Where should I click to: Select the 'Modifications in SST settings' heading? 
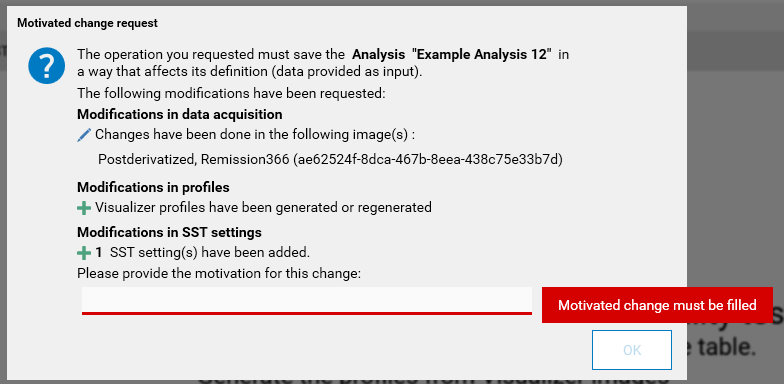tap(169, 232)
